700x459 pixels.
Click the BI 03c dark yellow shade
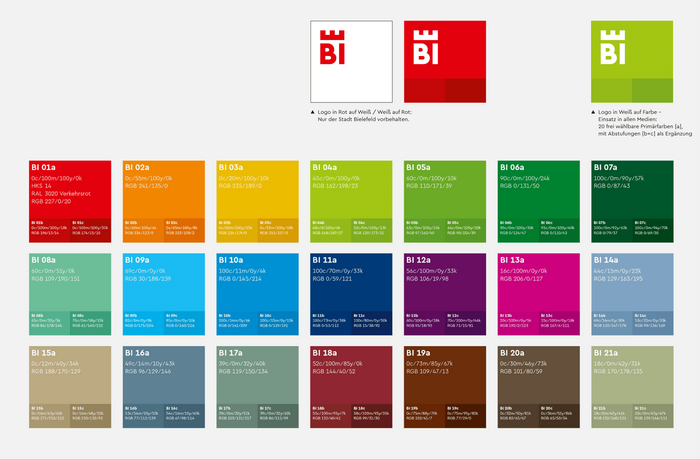(278, 230)
